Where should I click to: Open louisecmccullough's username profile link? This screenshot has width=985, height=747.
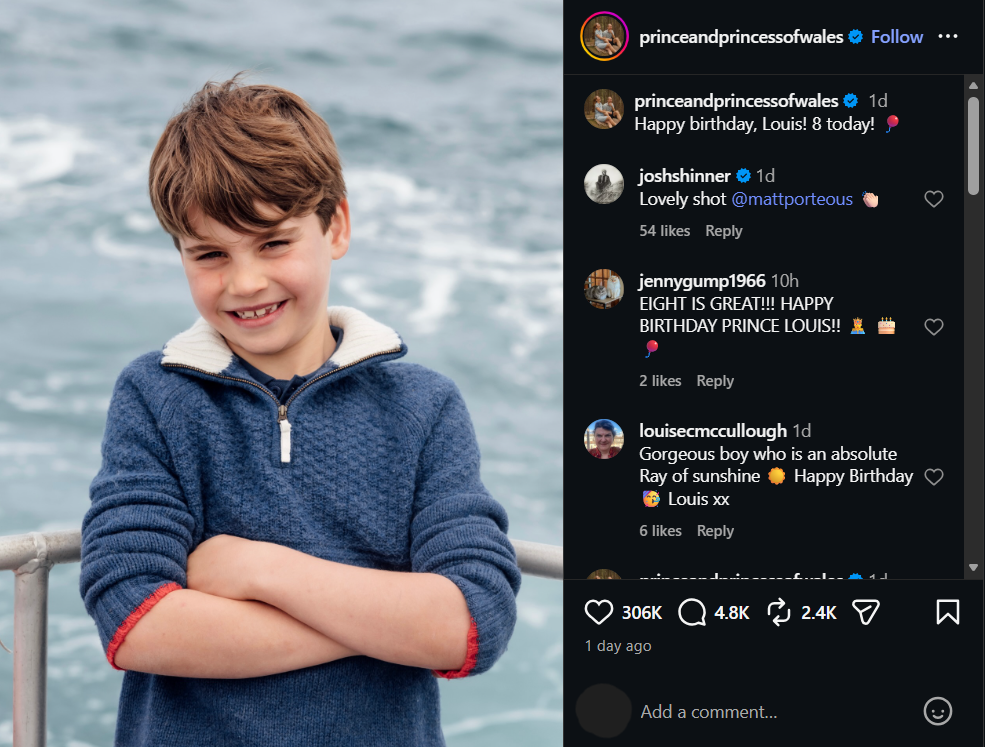[712, 431]
